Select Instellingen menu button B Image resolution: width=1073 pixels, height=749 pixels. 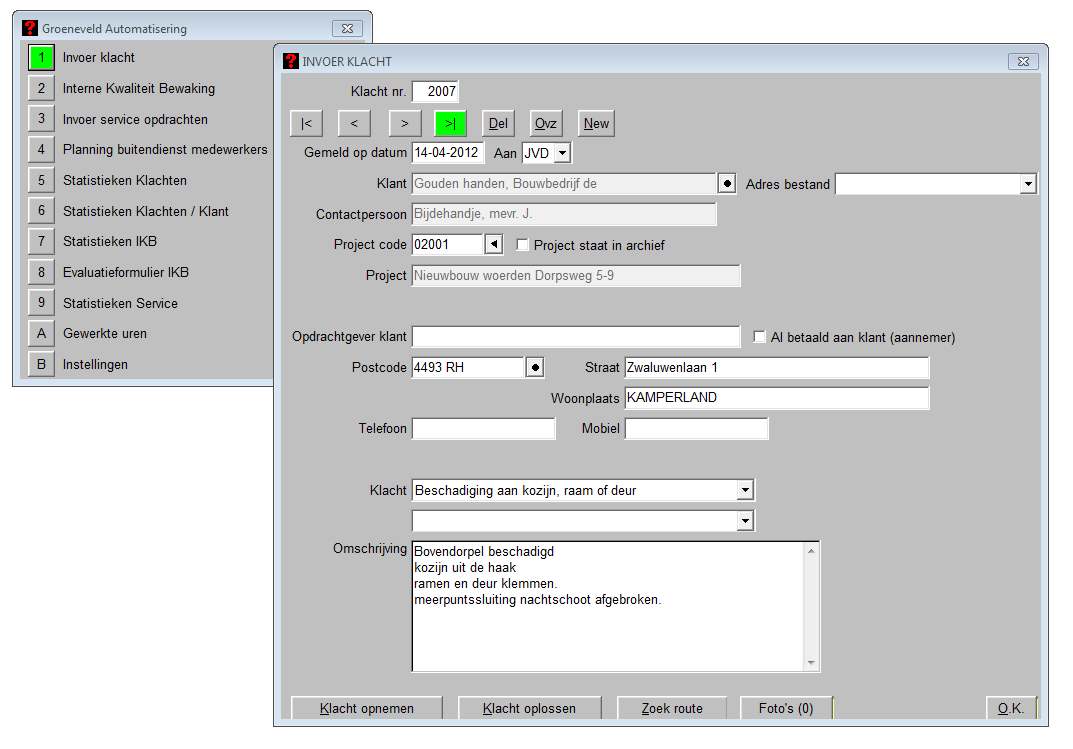(x=41, y=365)
